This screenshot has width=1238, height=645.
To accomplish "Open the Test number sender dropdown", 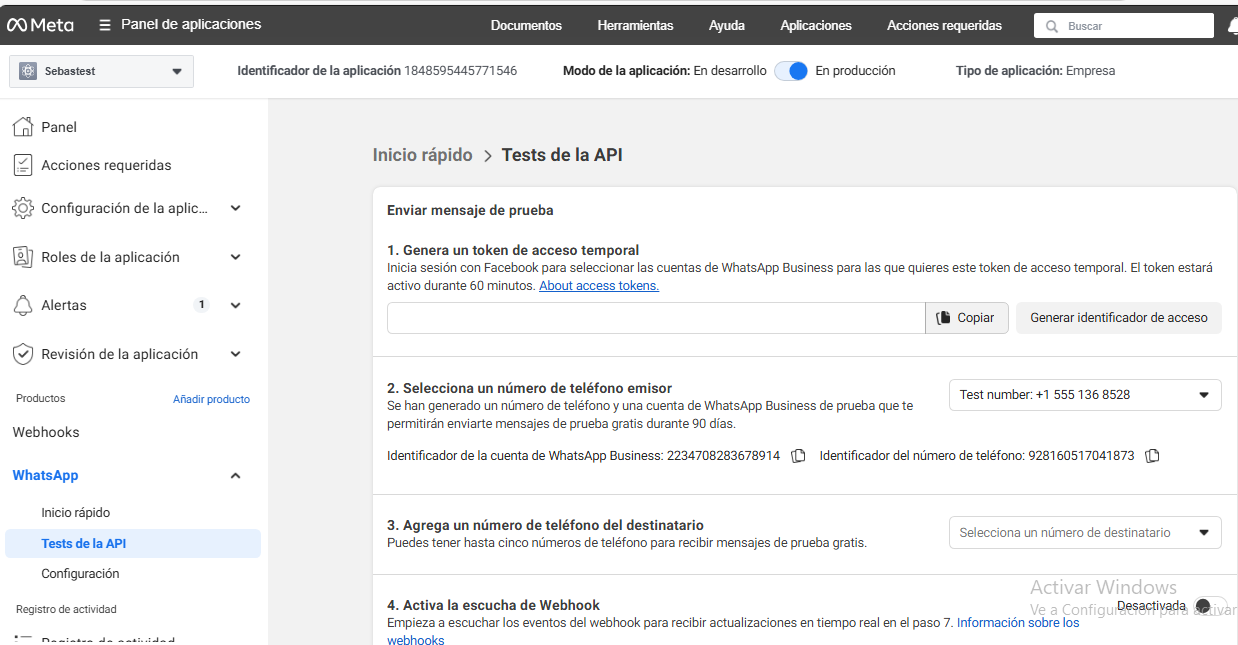I will [x=1085, y=395].
